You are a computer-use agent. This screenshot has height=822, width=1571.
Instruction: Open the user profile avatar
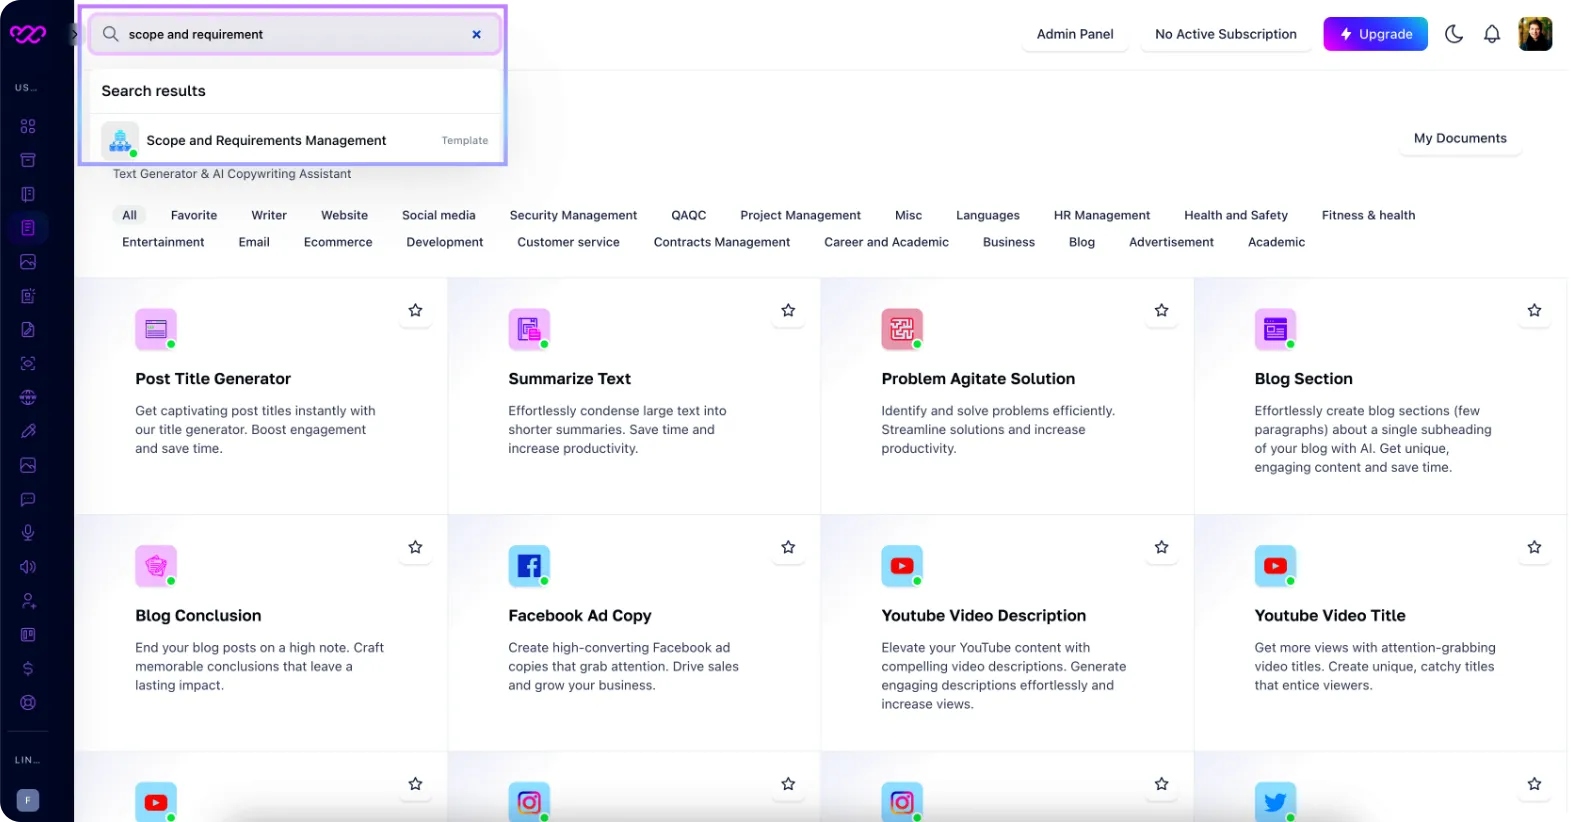1535,34
